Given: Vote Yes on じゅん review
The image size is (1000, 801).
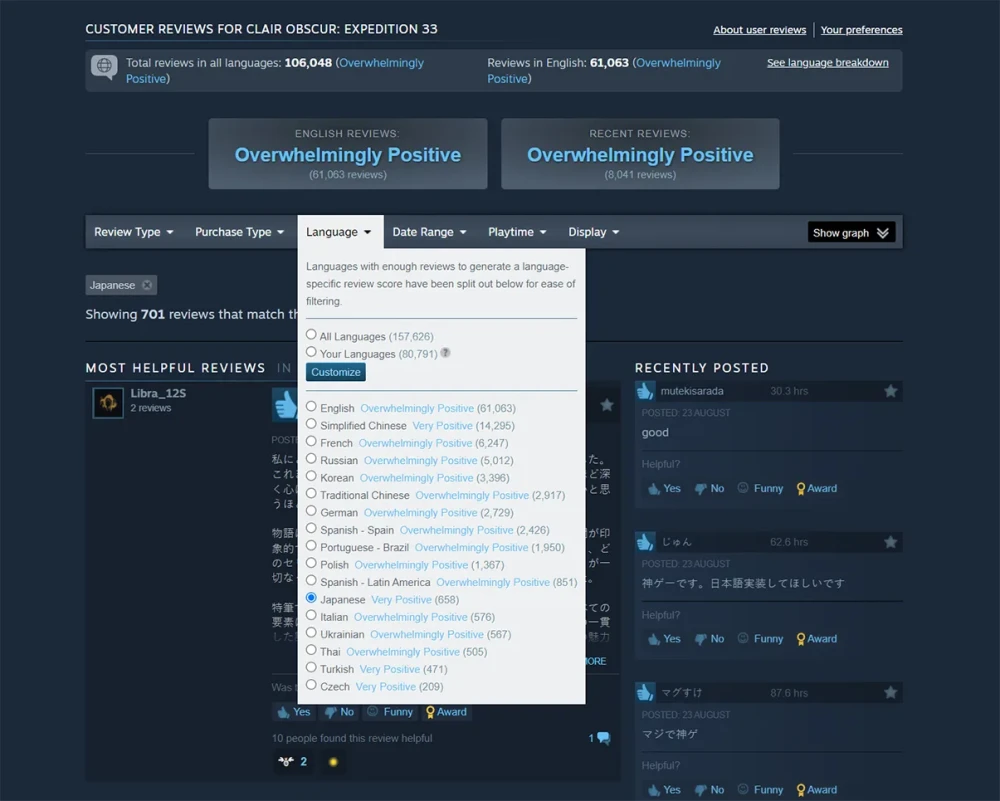Looking at the screenshot, I should coord(665,639).
